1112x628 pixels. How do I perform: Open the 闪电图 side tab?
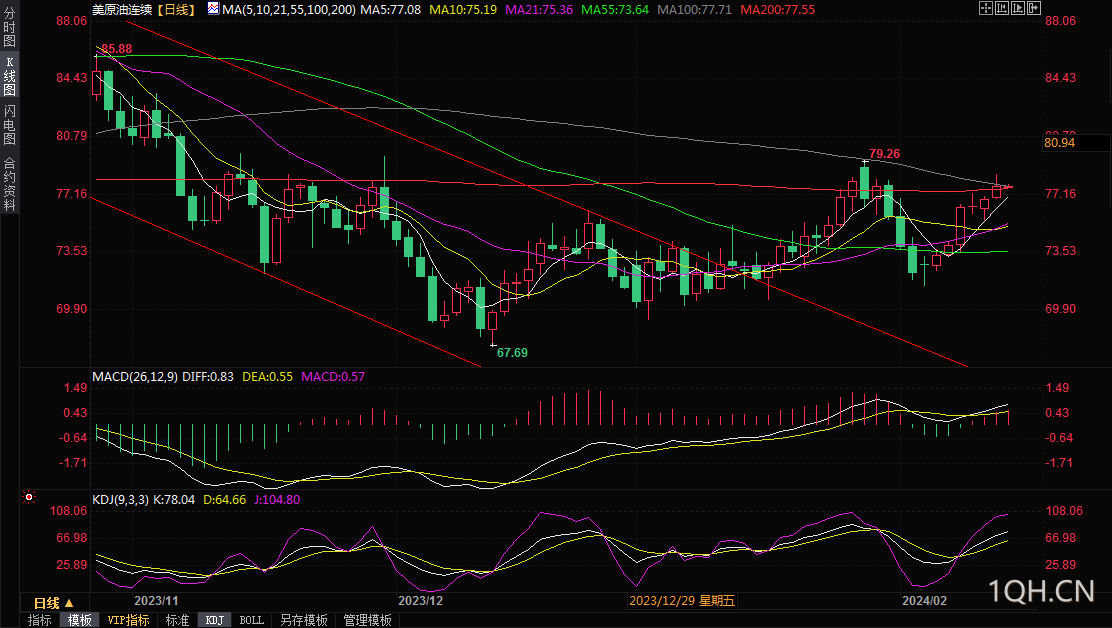click(9, 124)
